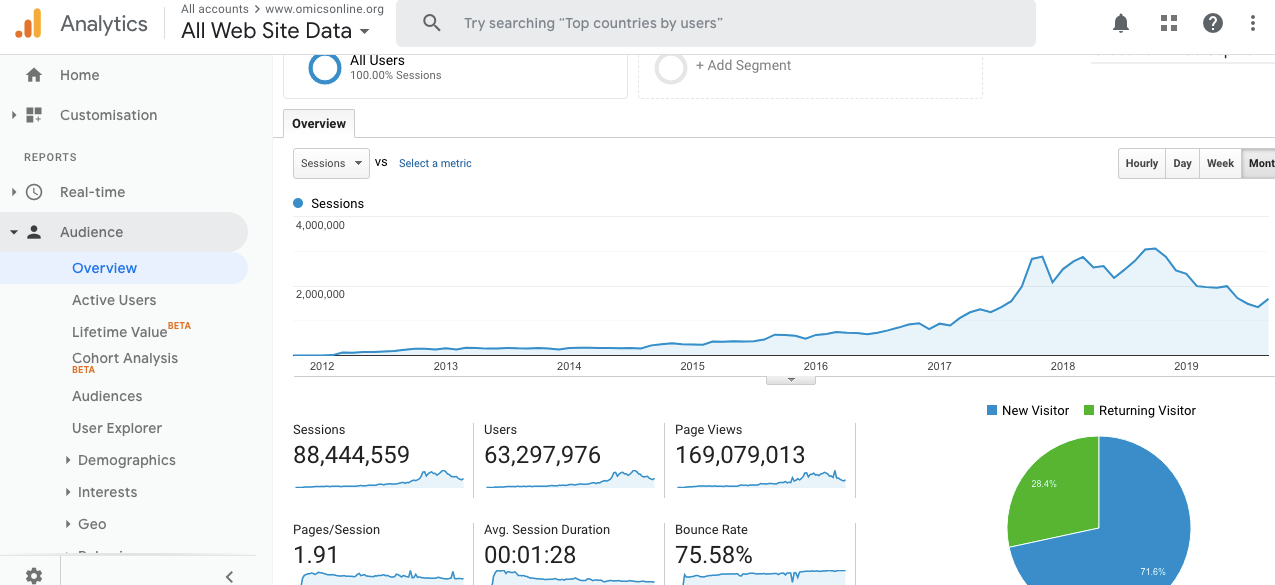Click the 1.91 Pages/Session value
The width and height of the screenshot is (1275, 585).
(x=316, y=555)
